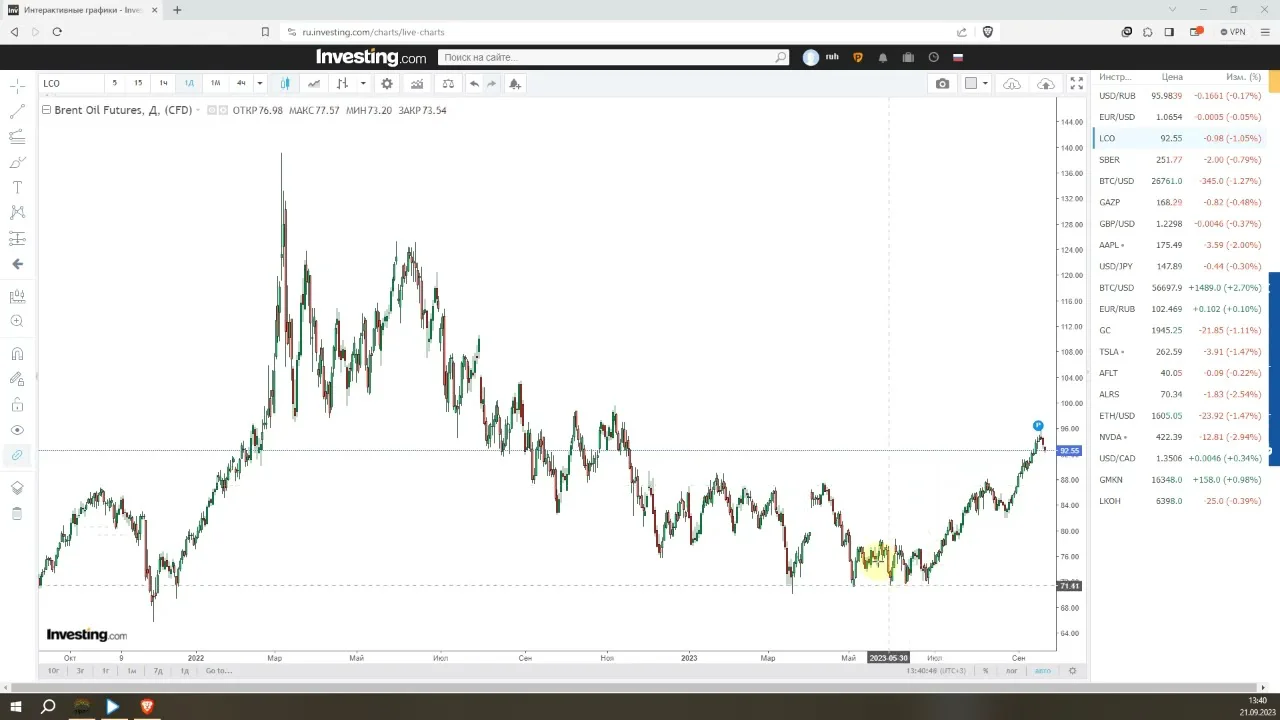Open the language flag selector
This screenshot has width=1280, height=720.
pyautogui.click(x=958, y=58)
